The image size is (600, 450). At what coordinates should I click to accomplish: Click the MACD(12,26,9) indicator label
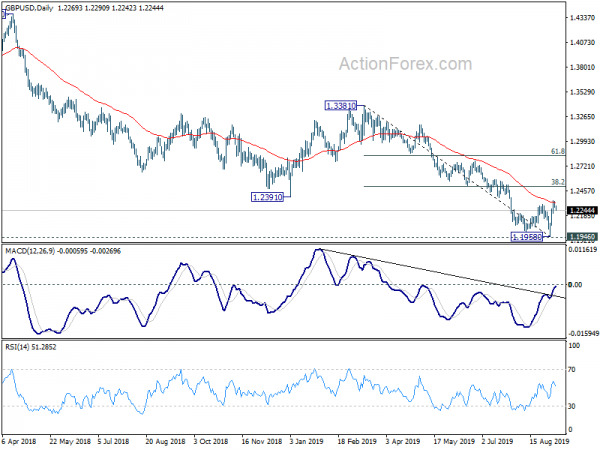(30, 251)
